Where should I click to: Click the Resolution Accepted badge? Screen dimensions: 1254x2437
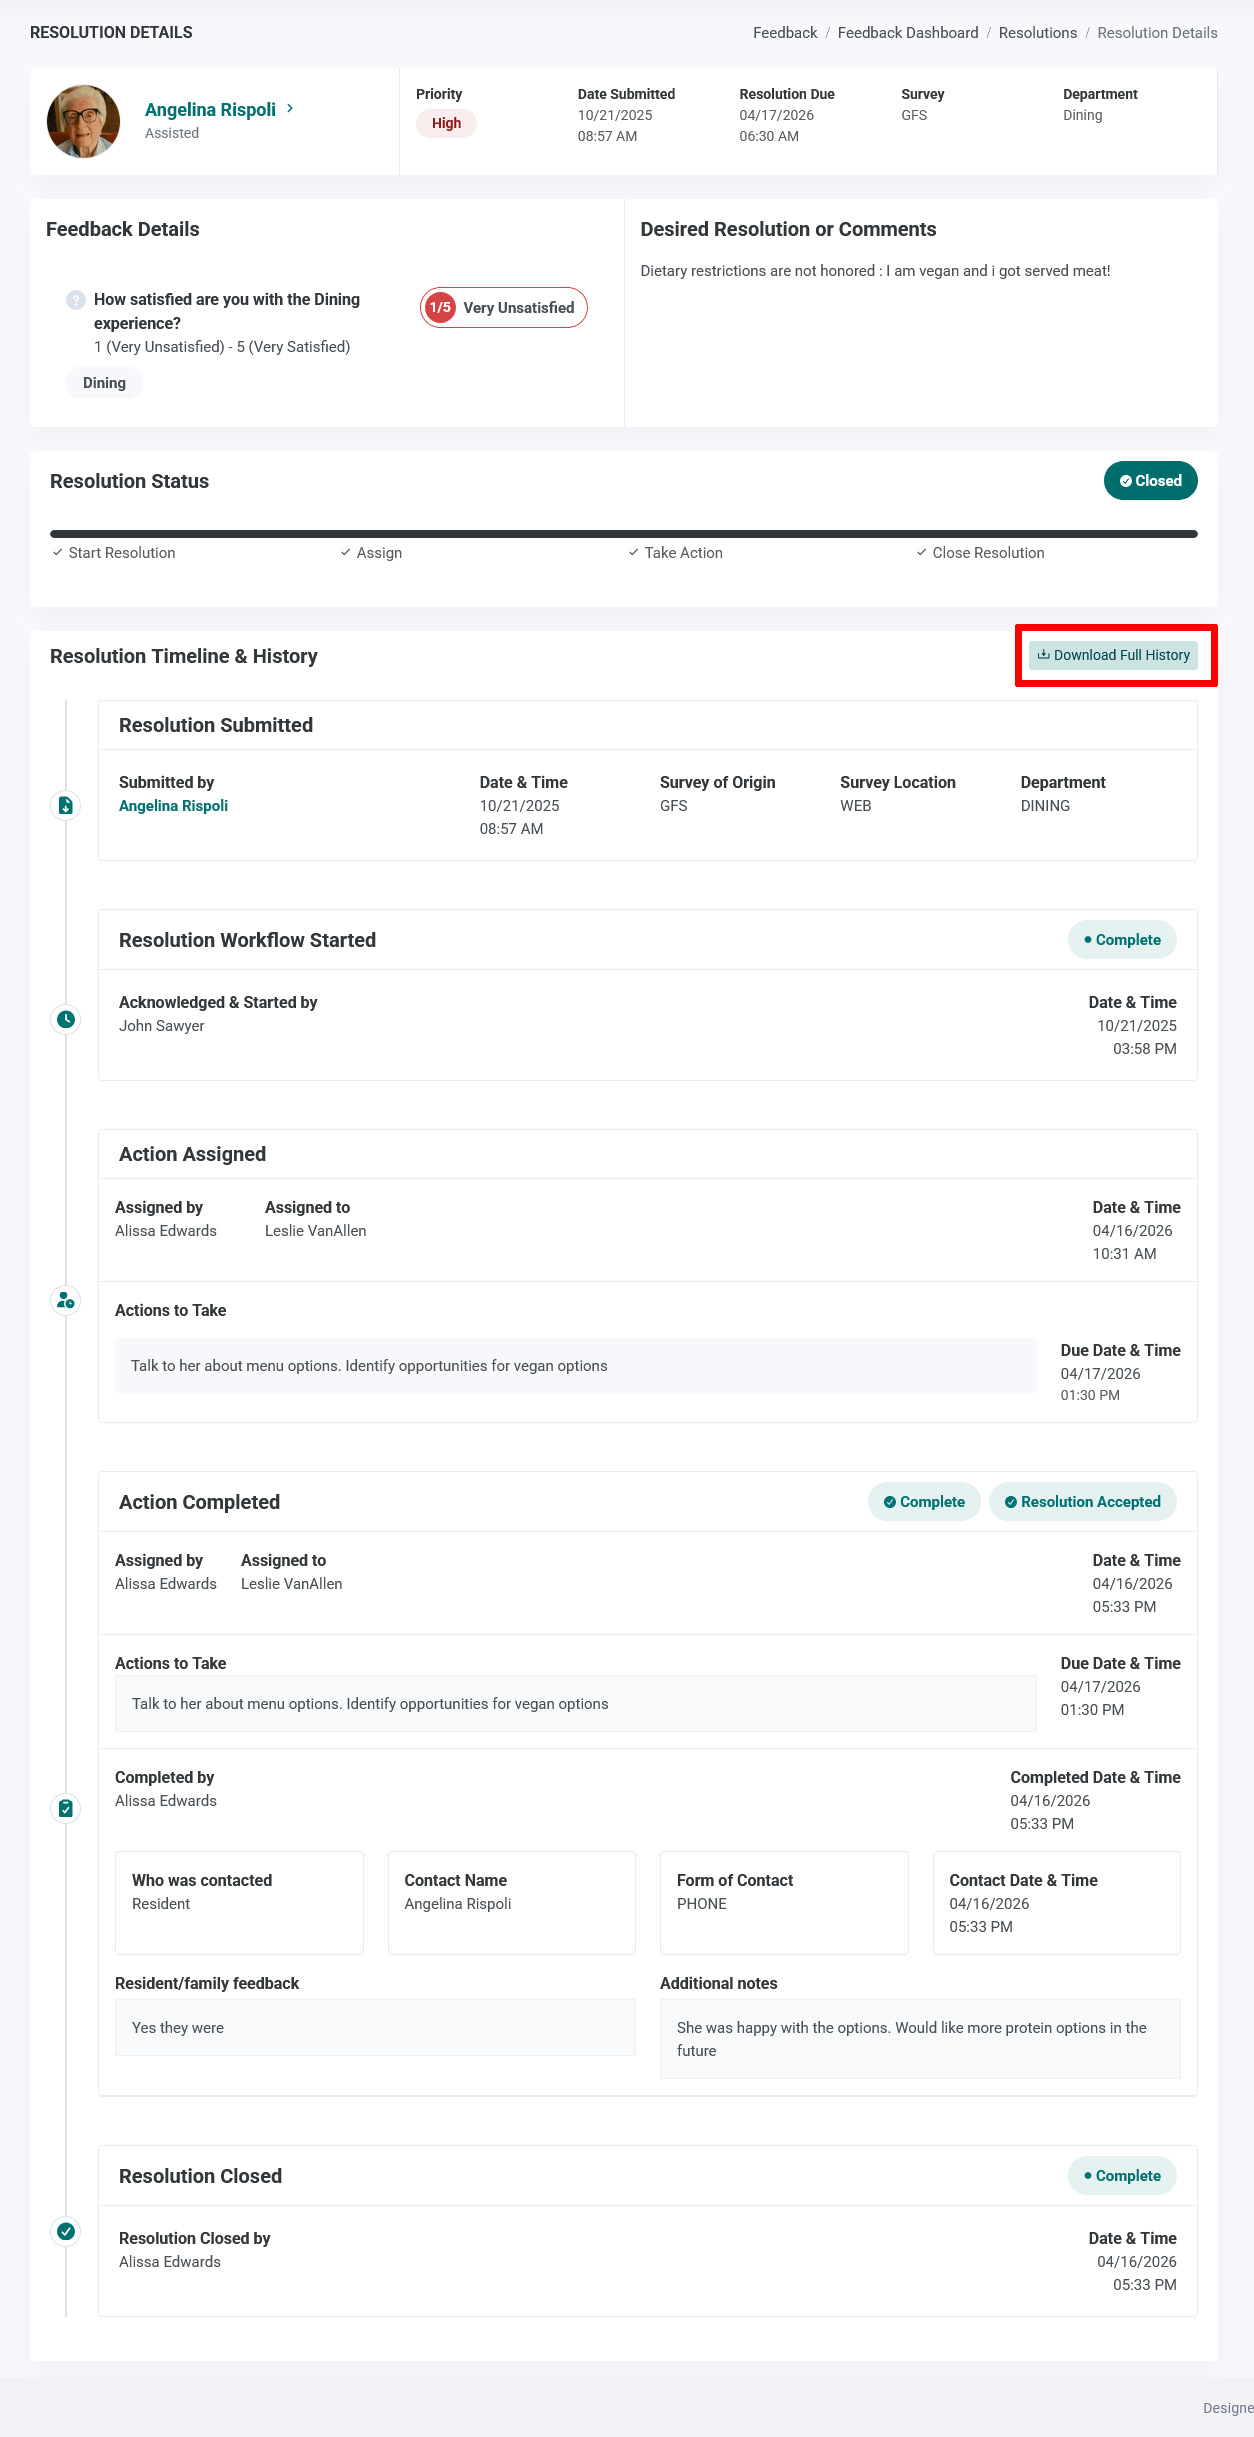(x=1083, y=1502)
